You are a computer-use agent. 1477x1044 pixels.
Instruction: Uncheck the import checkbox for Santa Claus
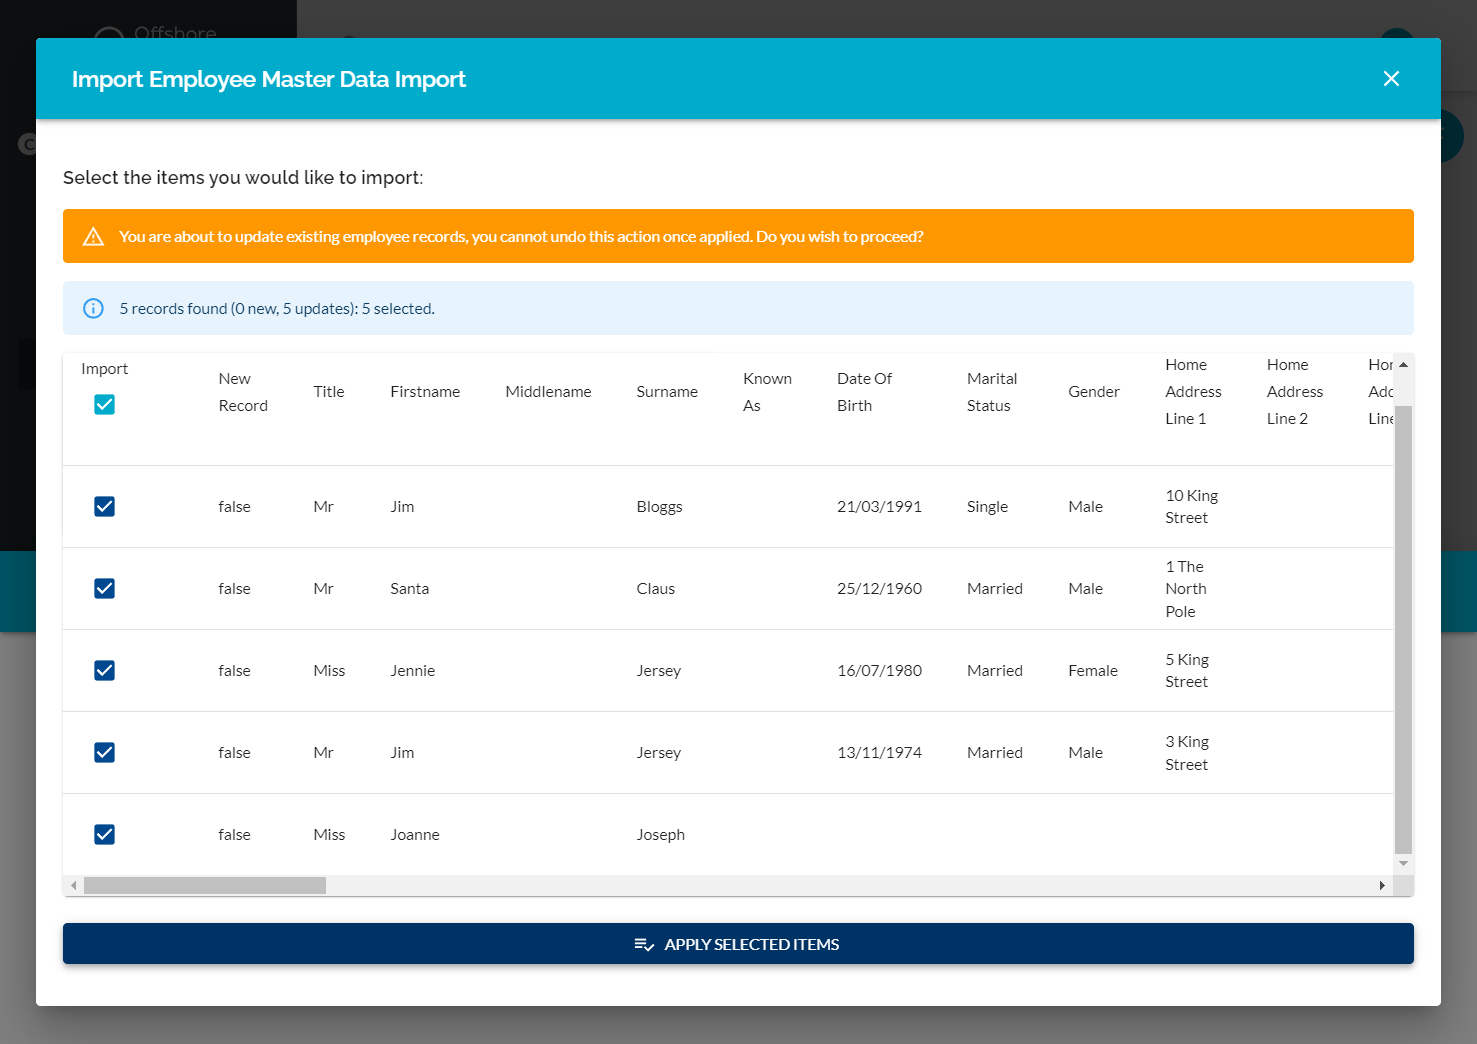pyautogui.click(x=104, y=589)
